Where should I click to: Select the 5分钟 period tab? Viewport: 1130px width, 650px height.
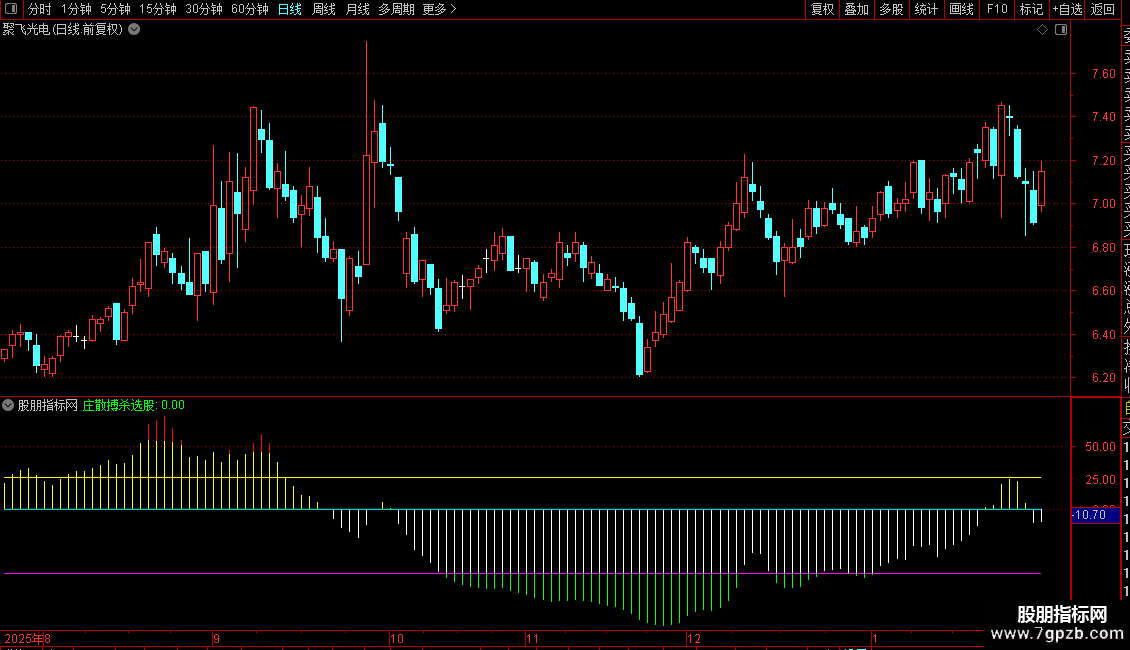tap(115, 9)
